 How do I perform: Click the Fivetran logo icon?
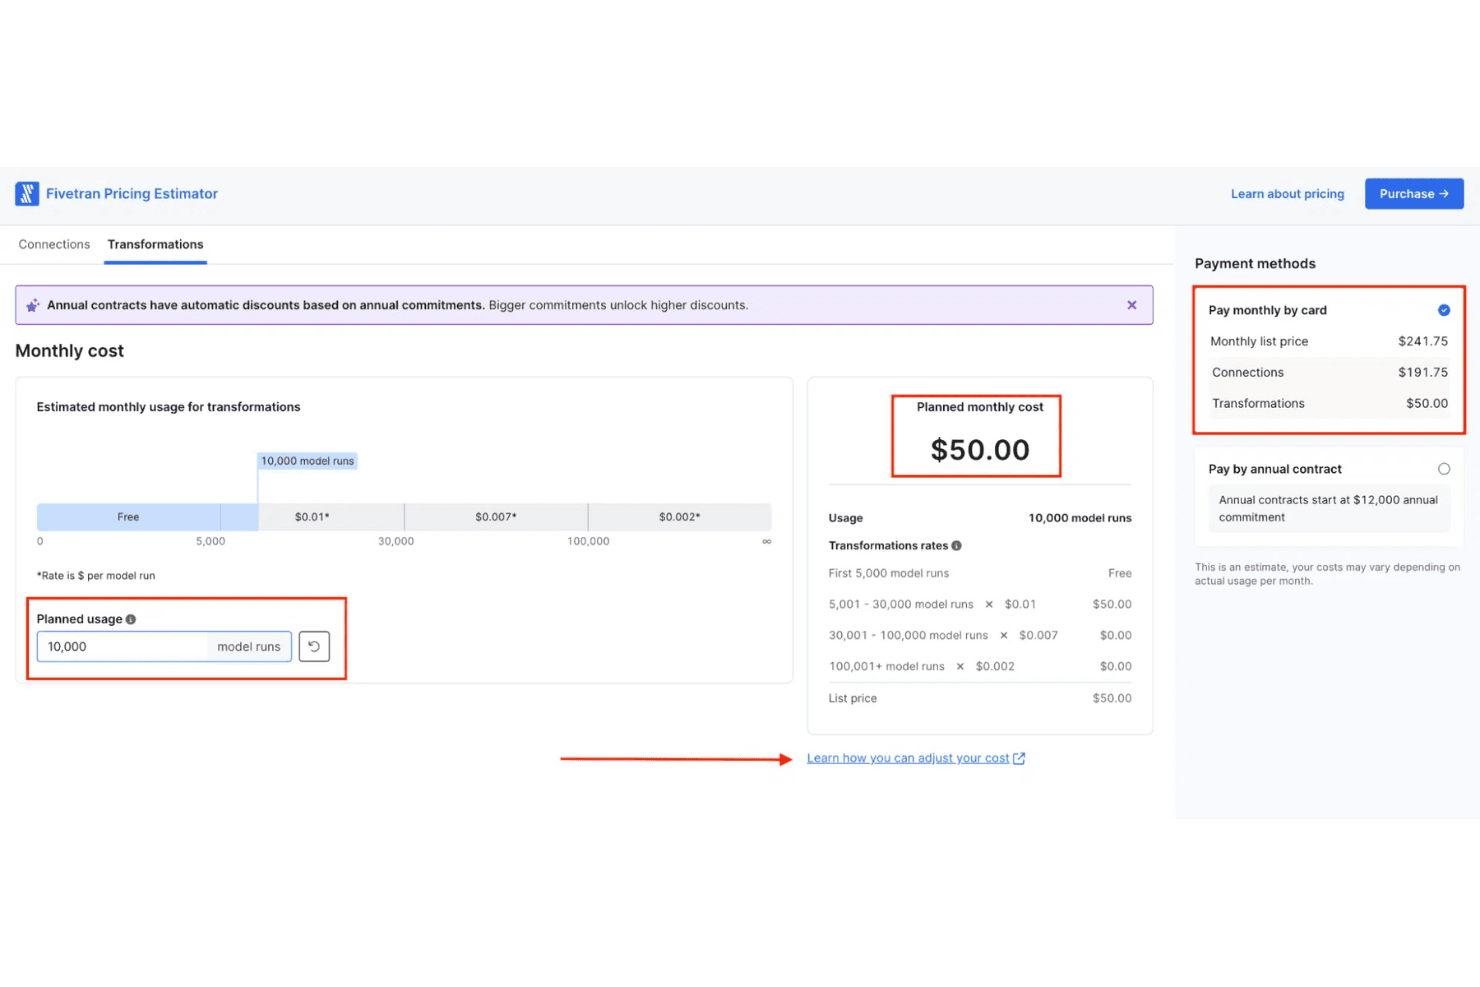(27, 194)
